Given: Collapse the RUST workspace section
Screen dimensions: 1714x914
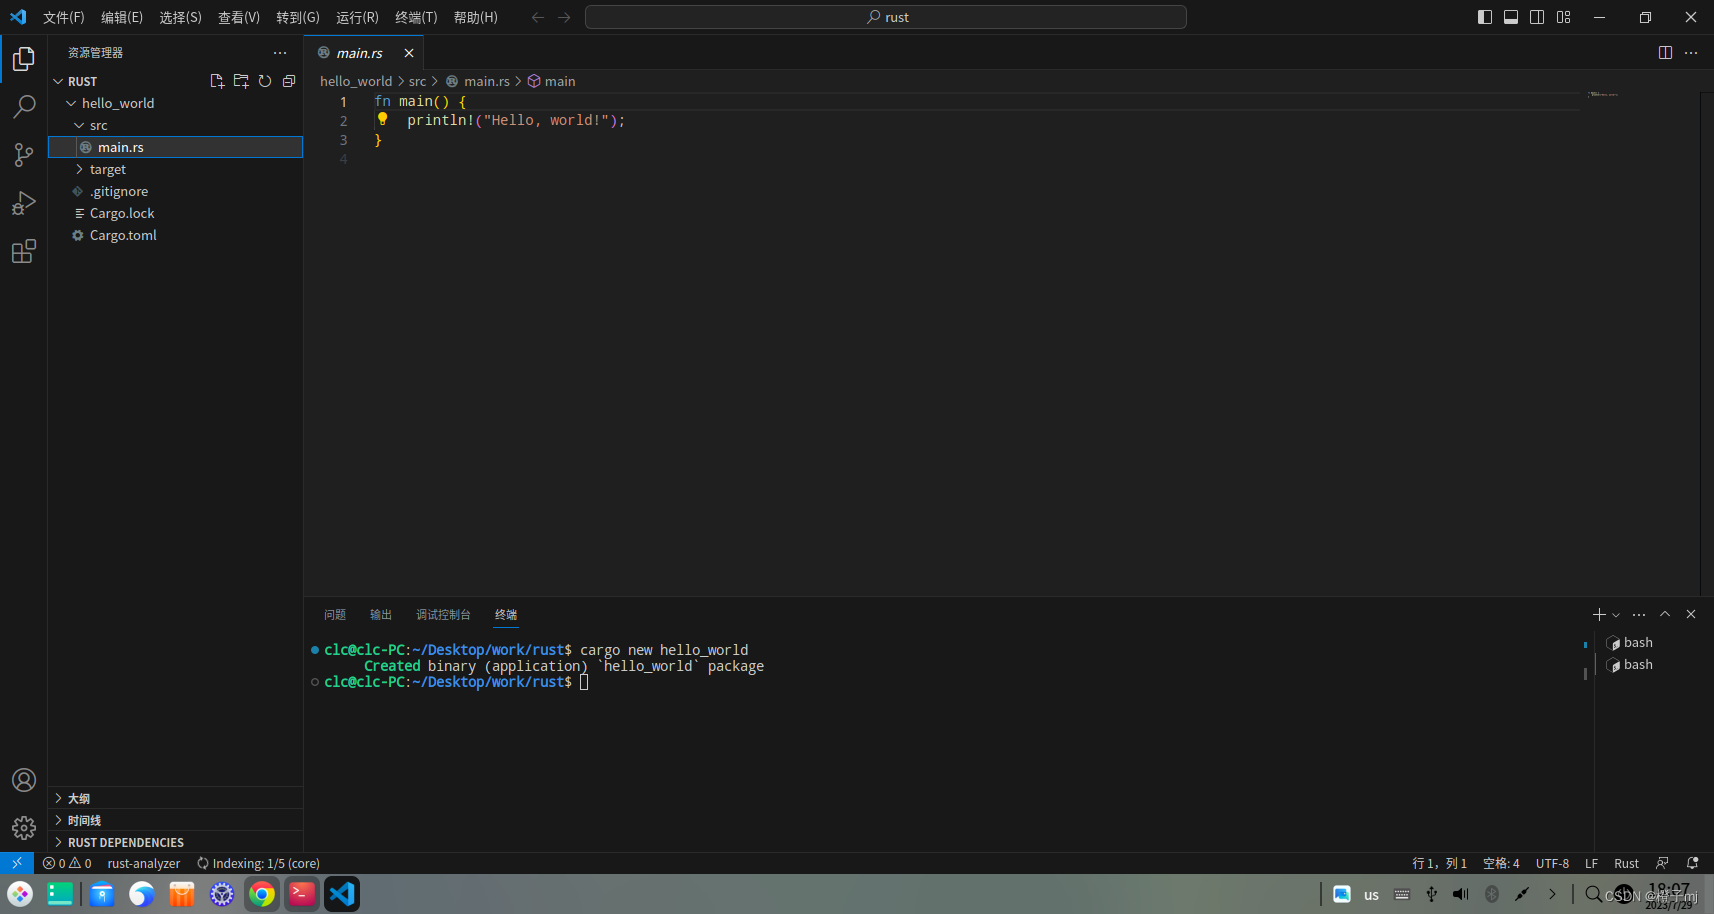Looking at the screenshot, I should coord(58,81).
